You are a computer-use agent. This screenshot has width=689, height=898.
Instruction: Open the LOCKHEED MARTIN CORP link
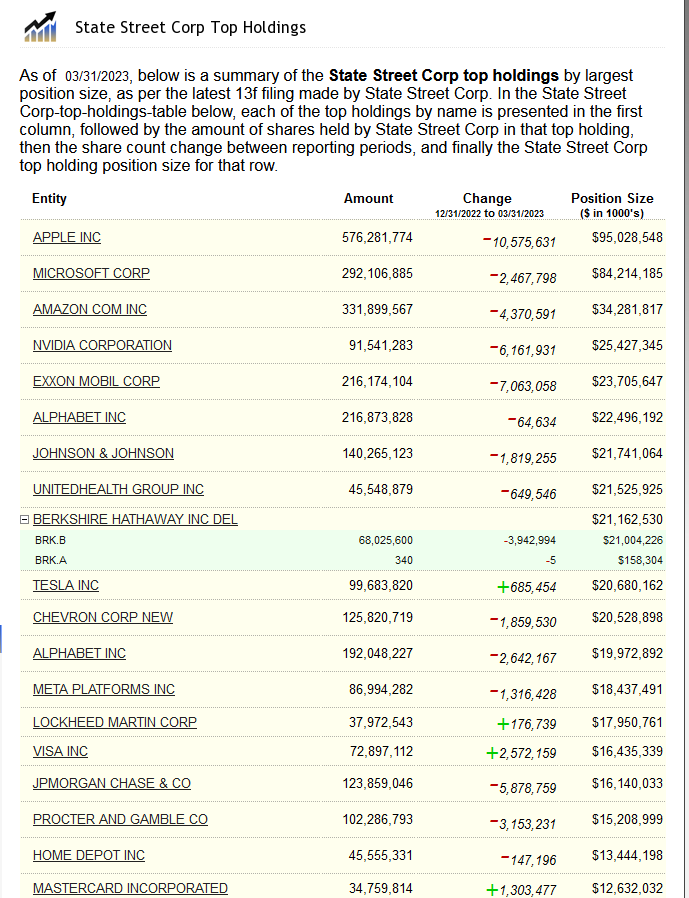(115, 722)
